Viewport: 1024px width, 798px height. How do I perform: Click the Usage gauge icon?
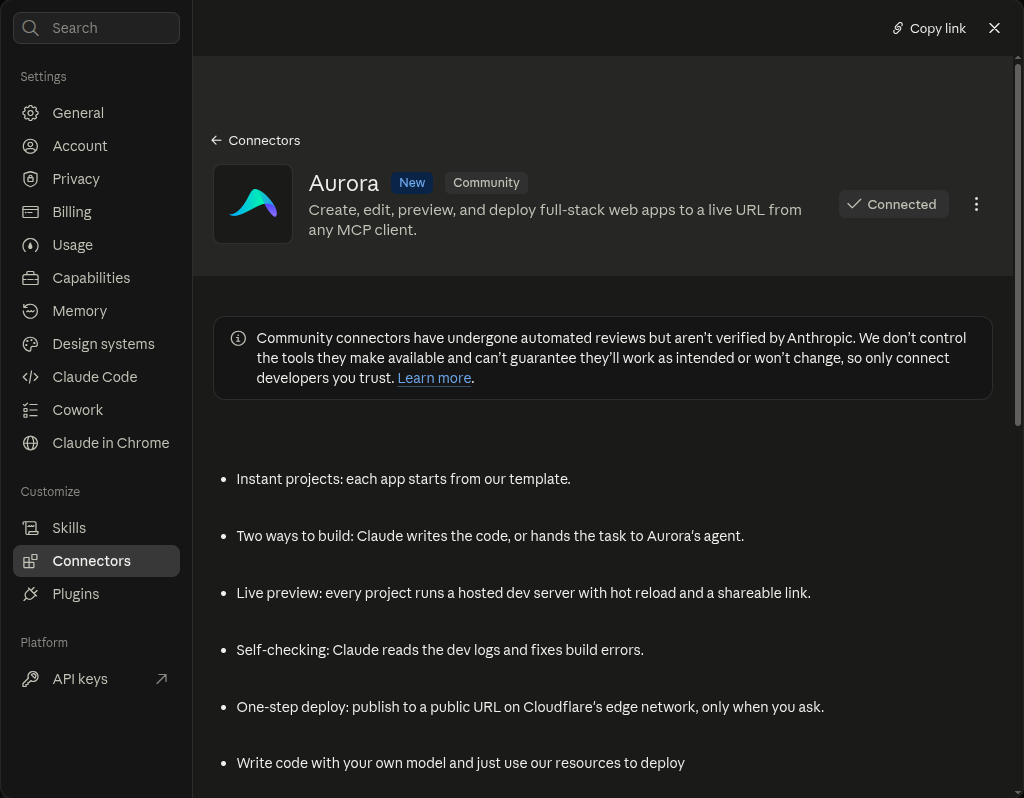(x=30, y=245)
